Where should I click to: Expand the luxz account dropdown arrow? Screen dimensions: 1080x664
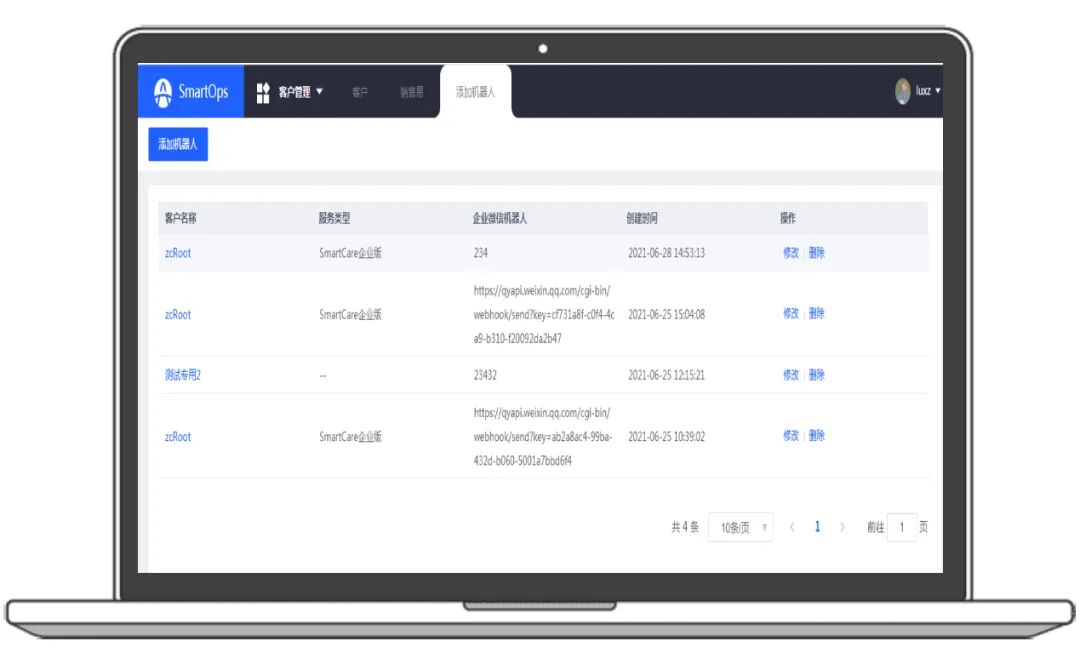point(937,91)
